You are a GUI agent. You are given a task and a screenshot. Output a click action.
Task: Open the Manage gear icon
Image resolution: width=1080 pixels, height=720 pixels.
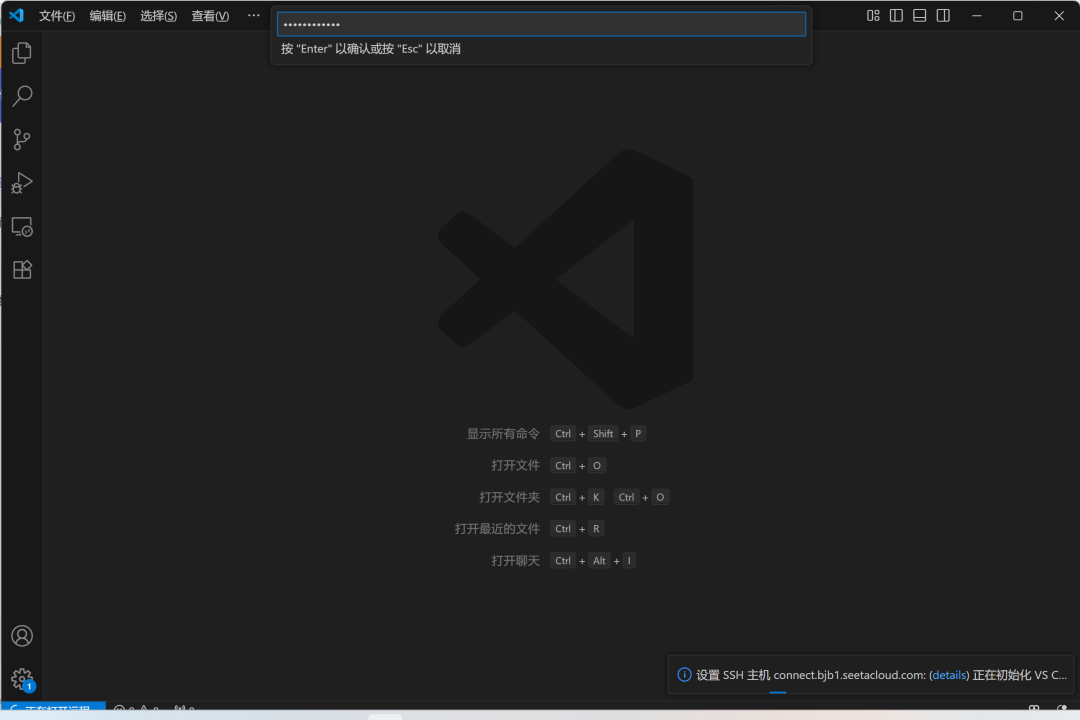point(22,679)
